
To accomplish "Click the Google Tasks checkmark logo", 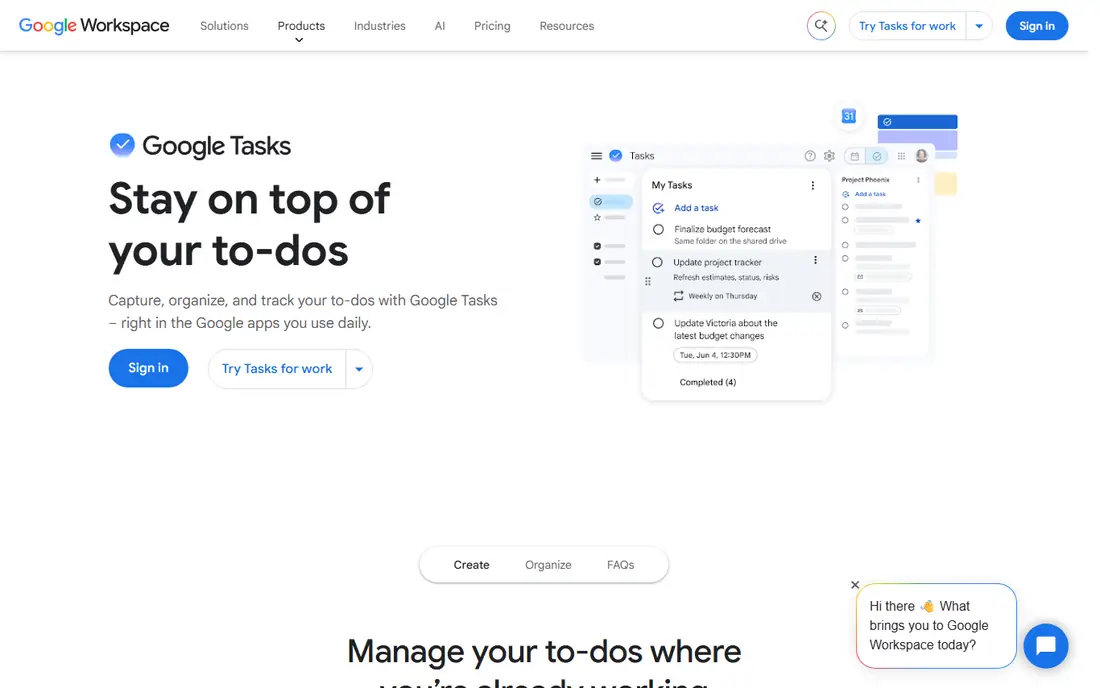I will 122,145.
